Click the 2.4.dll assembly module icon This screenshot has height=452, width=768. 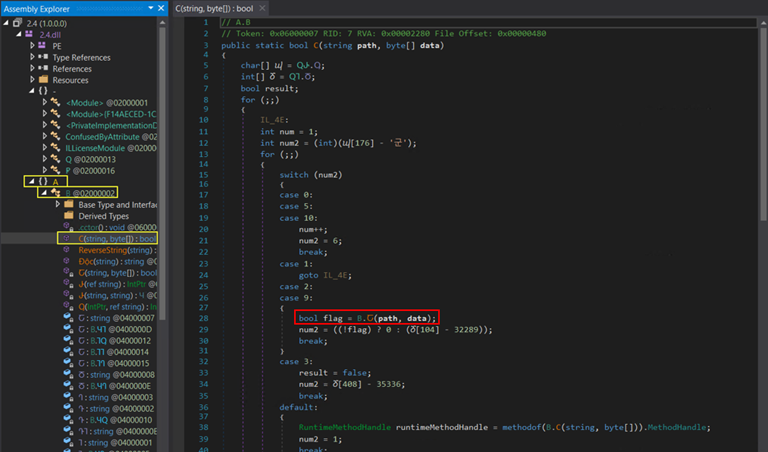click(29, 33)
